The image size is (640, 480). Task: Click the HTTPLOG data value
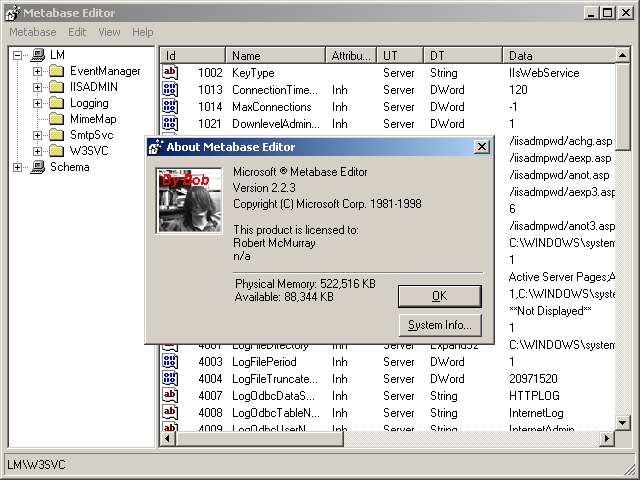point(534,396)
